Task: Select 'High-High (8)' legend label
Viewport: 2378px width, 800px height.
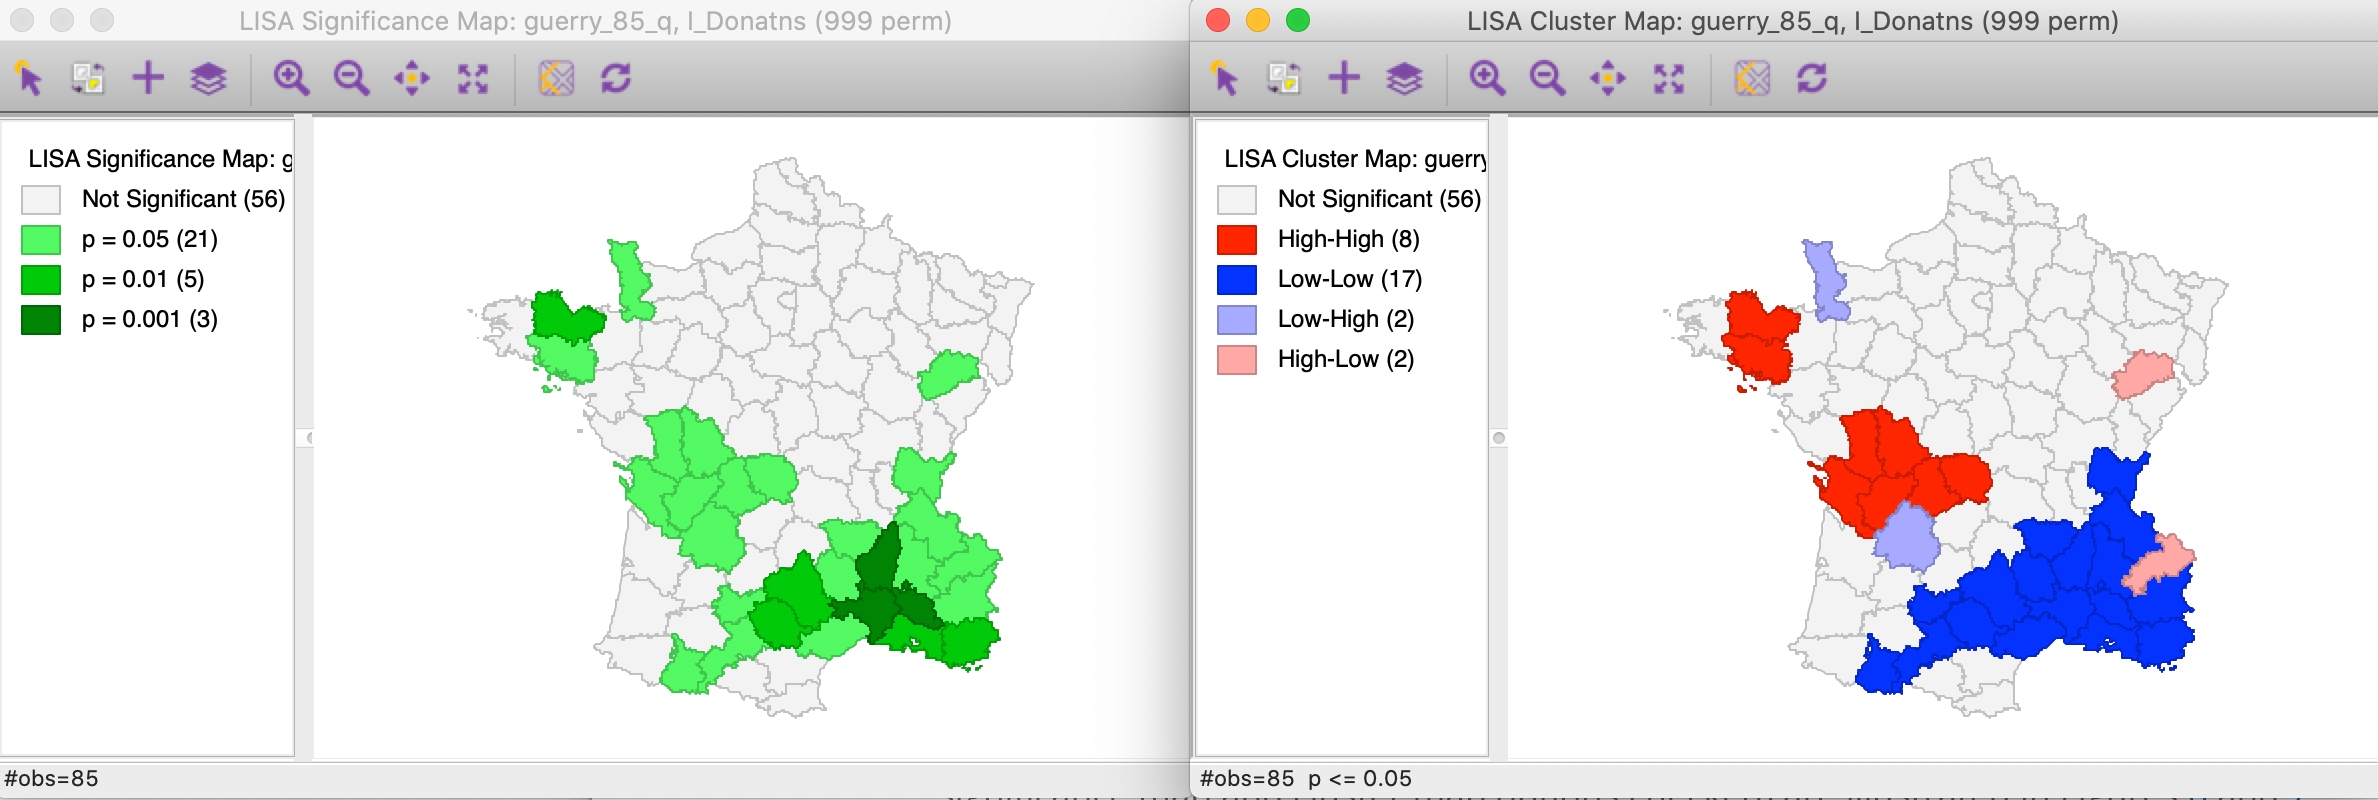Action: 1349,239
